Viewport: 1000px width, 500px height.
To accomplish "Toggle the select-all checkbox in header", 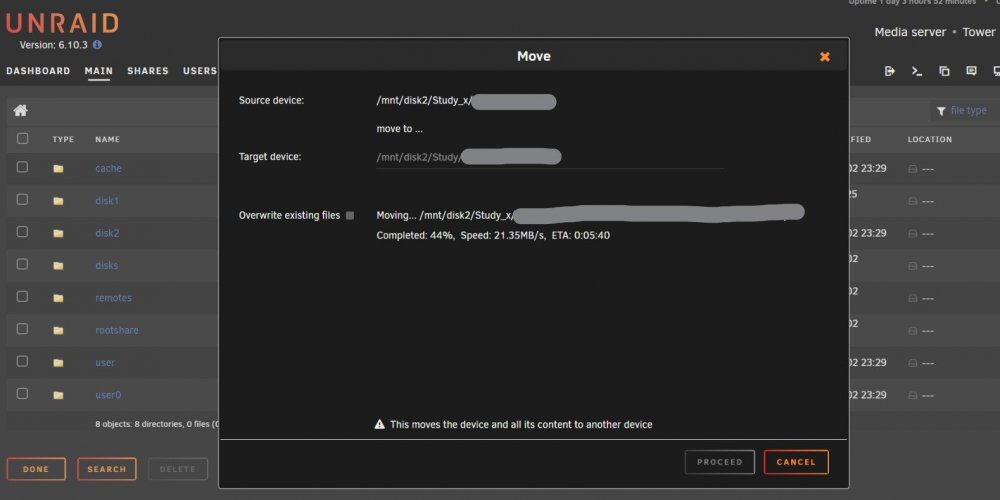I will point(22,138).
